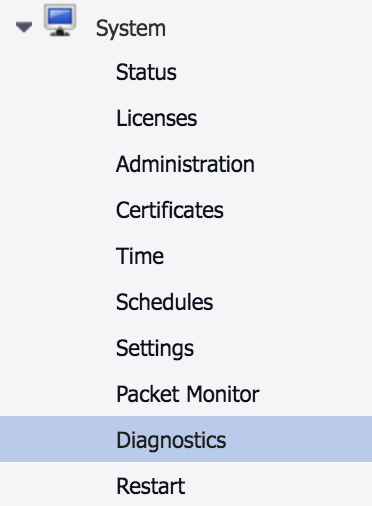Show firewall Status from the navigation list

146,72
